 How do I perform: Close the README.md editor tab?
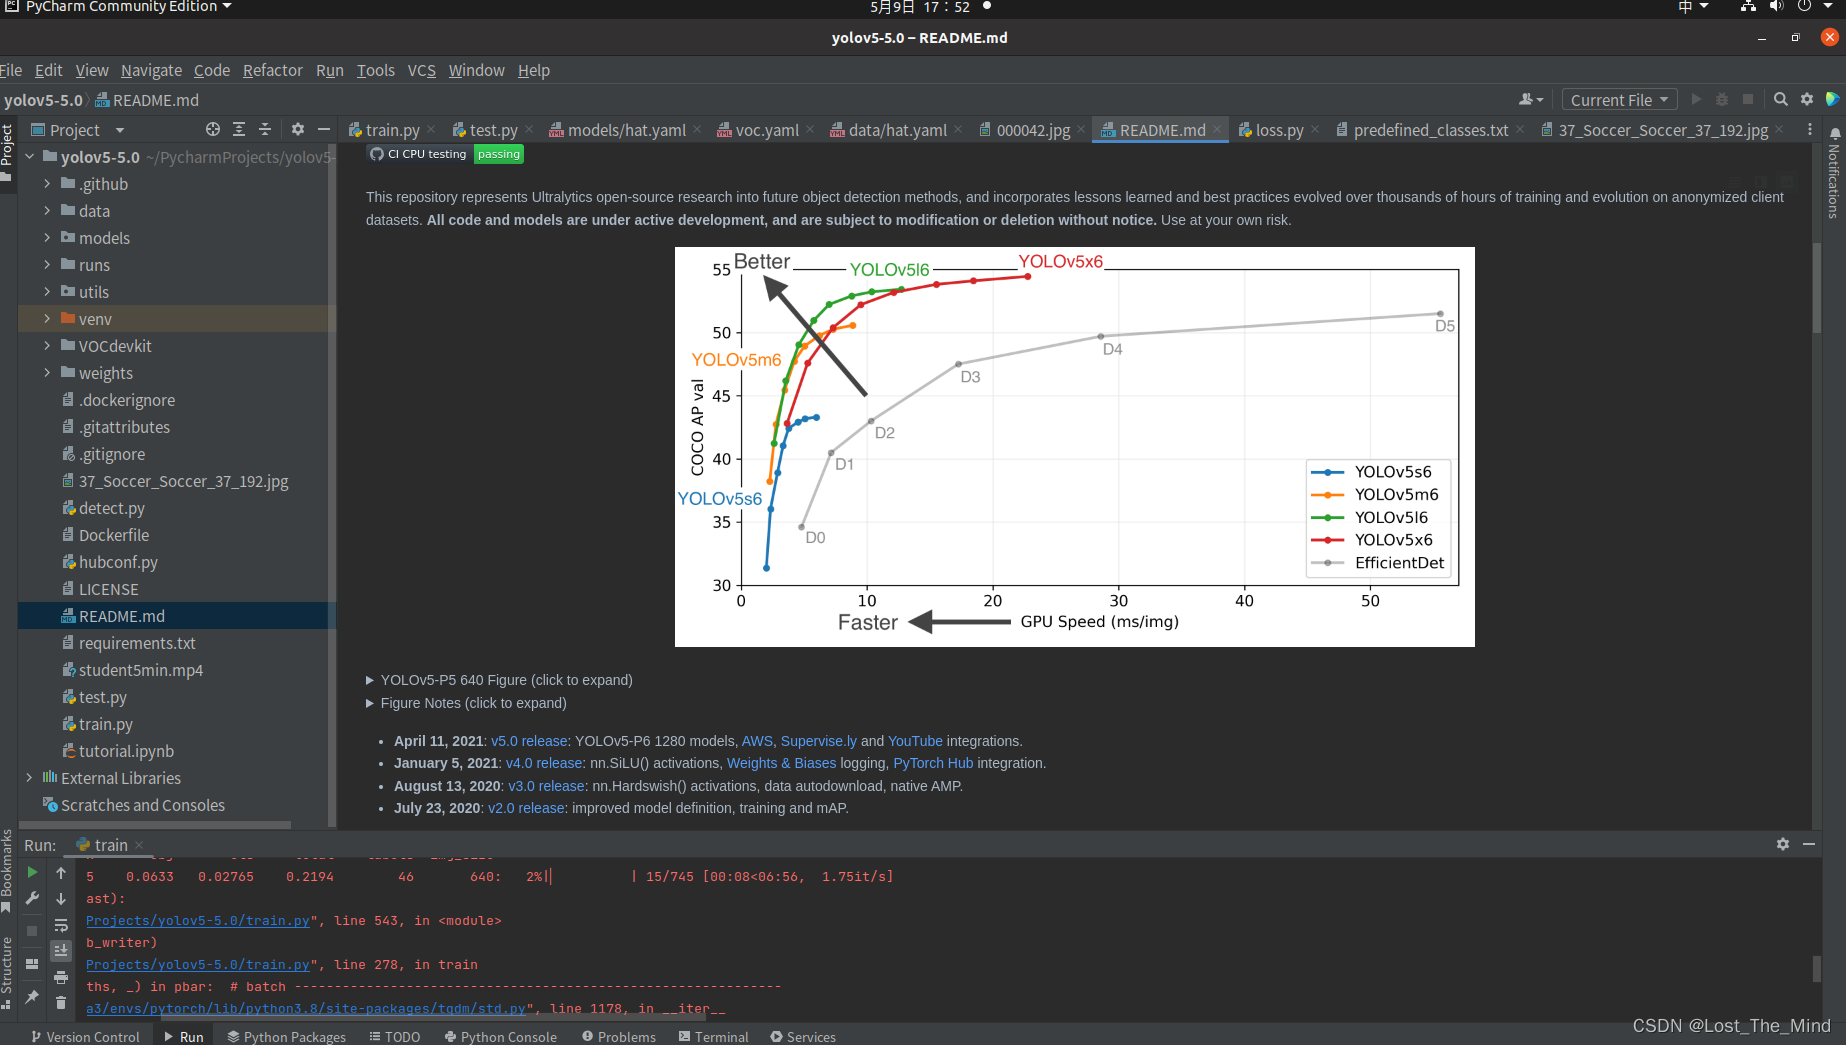pos(1217,130)
